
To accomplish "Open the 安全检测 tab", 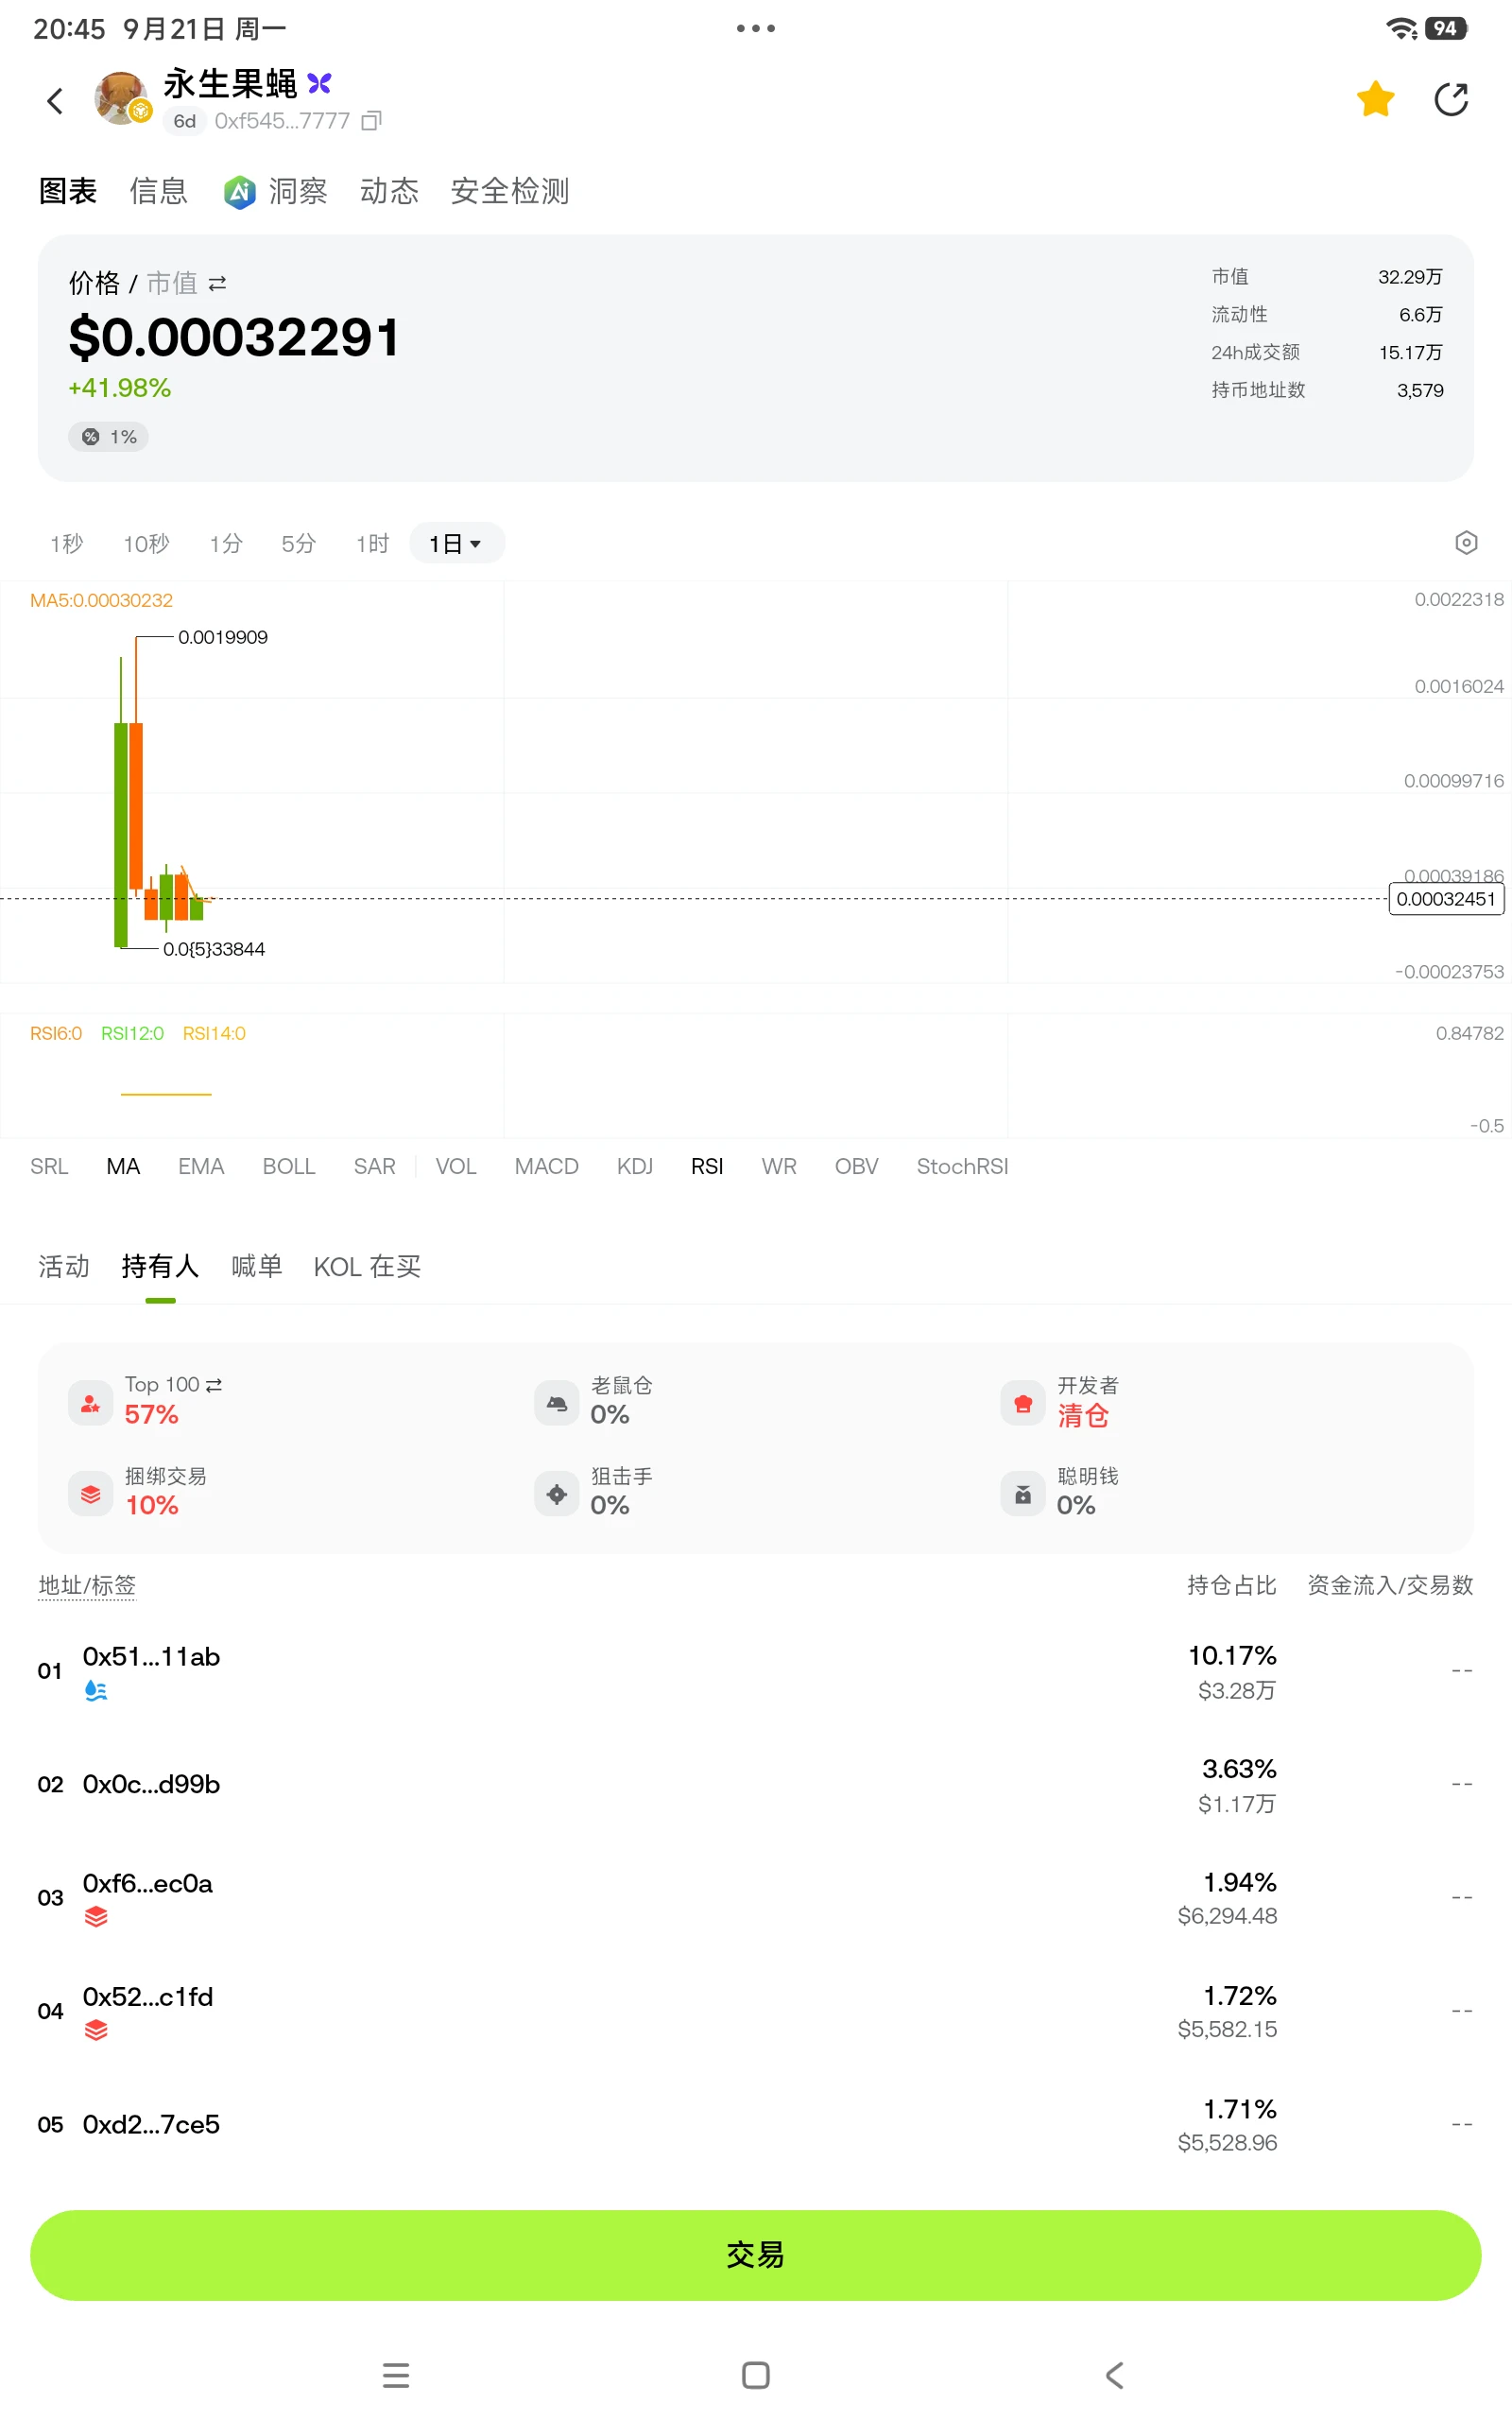I will point(510,191).
